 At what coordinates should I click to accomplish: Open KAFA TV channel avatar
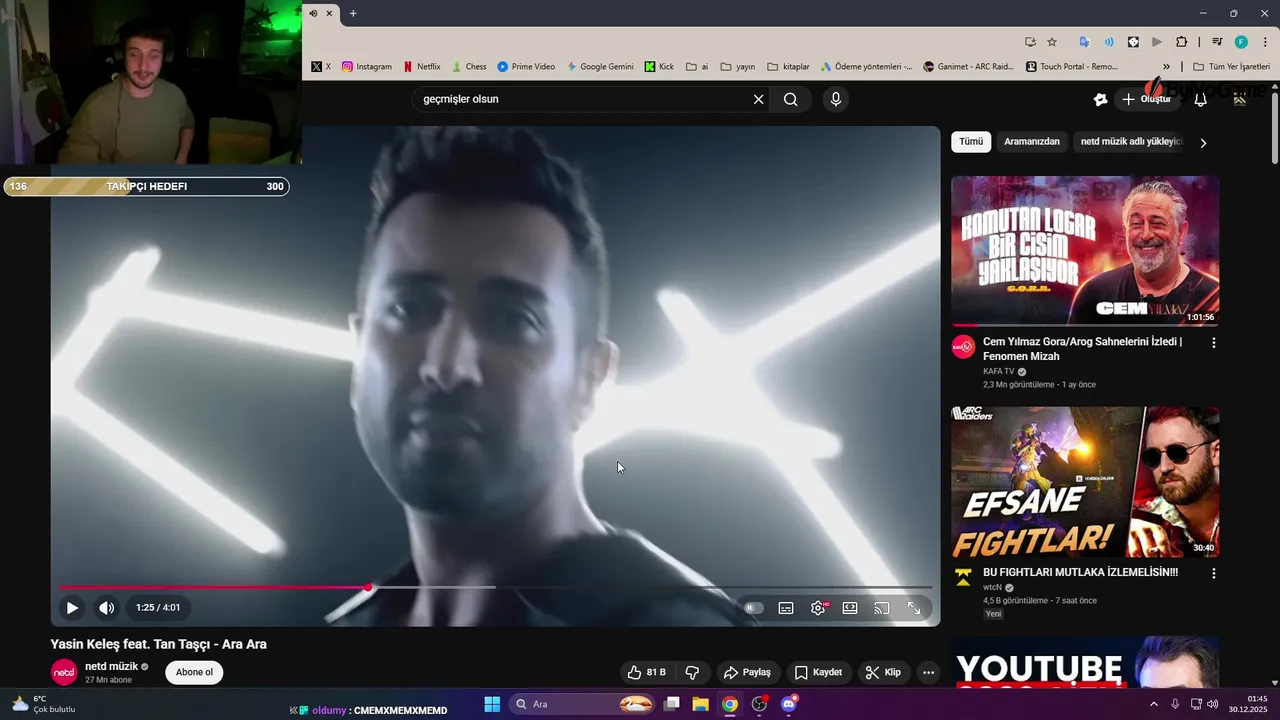point(963,347)
